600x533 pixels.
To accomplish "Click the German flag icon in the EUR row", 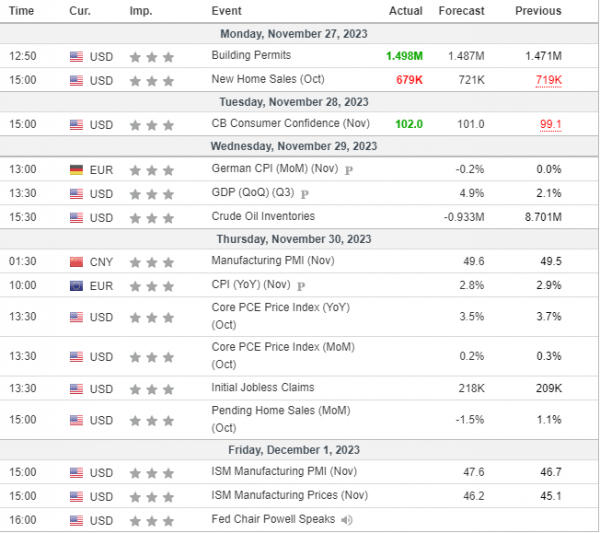I will tap(76, 171).
